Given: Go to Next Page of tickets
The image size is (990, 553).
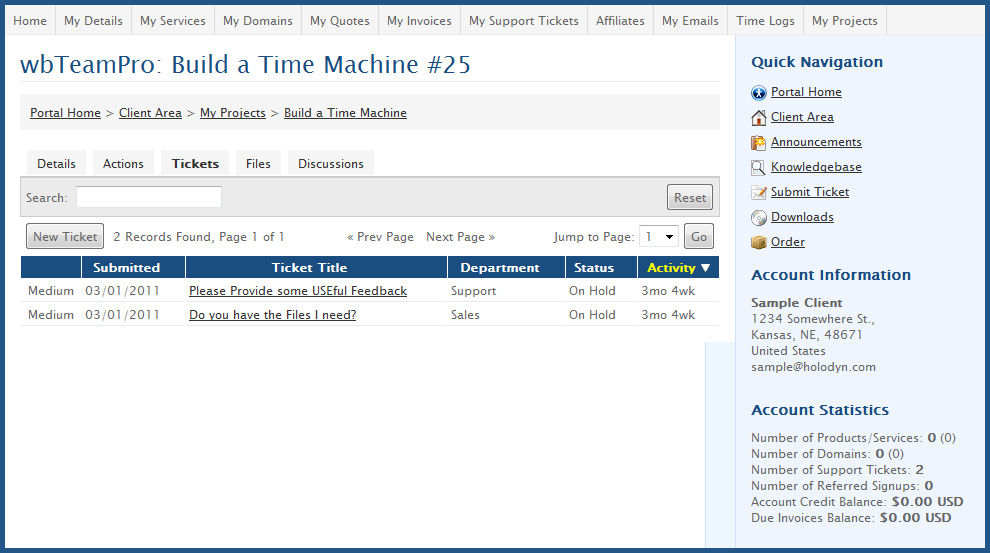Looking at the screenshot, I should (x=460, y=237).
